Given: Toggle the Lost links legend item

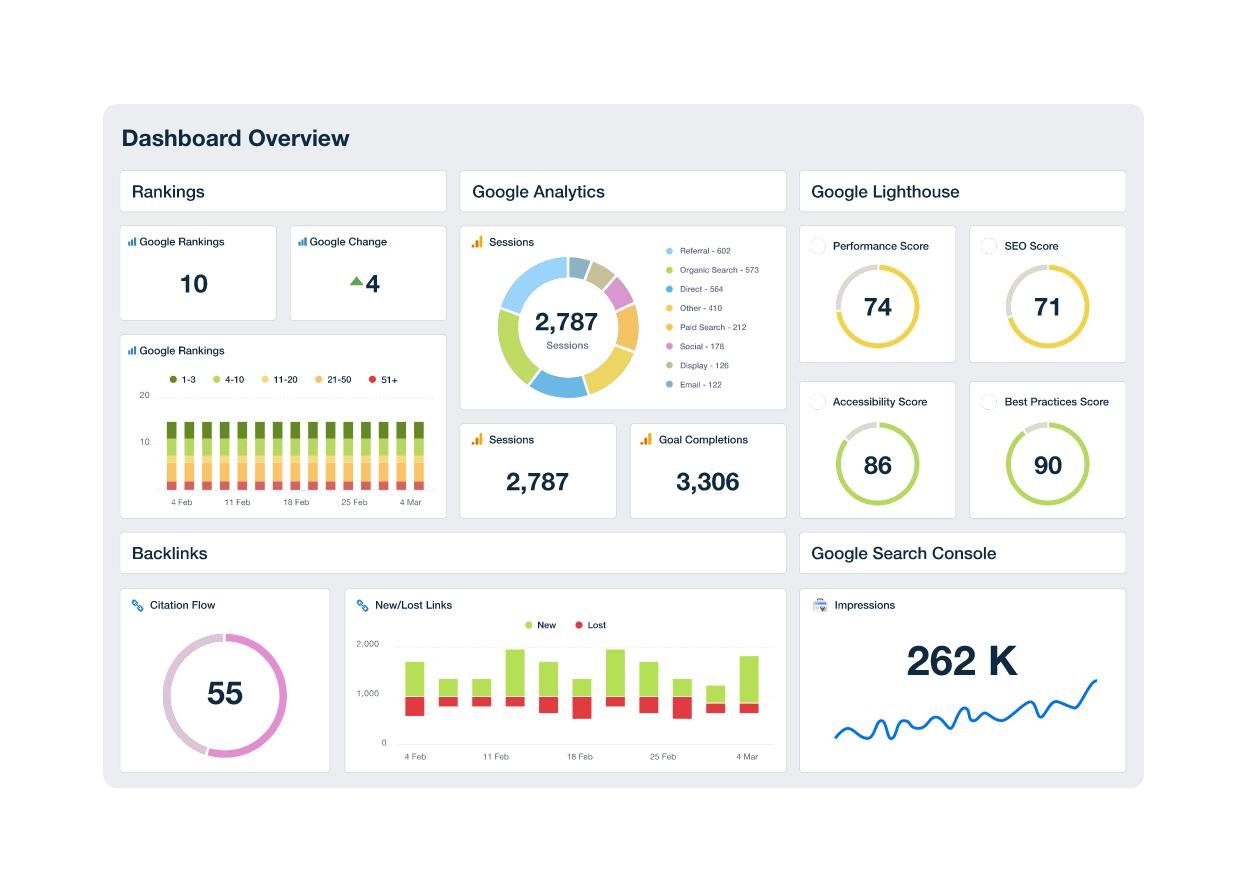Looking at the screenshot, I should coord(590,625).
